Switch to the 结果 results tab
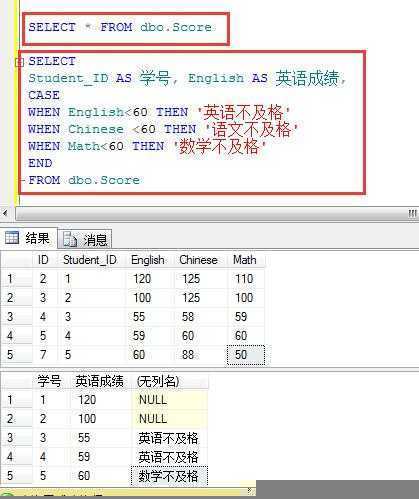419x499 pixels. 28,238
